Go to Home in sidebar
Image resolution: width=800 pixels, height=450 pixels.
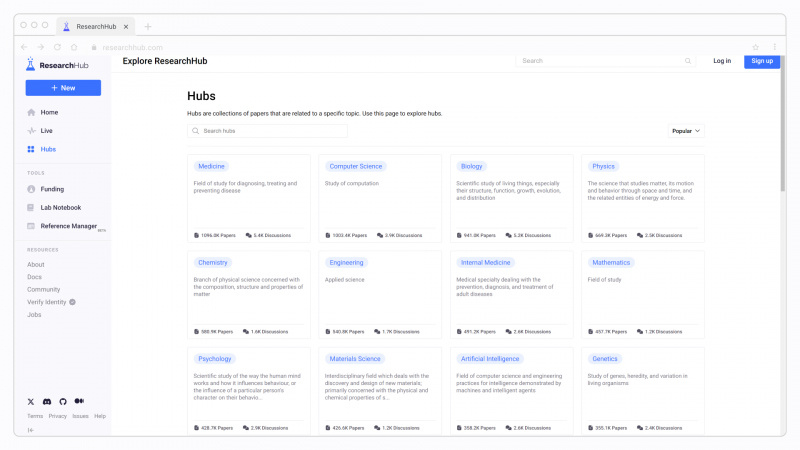(x=49, y=112)
